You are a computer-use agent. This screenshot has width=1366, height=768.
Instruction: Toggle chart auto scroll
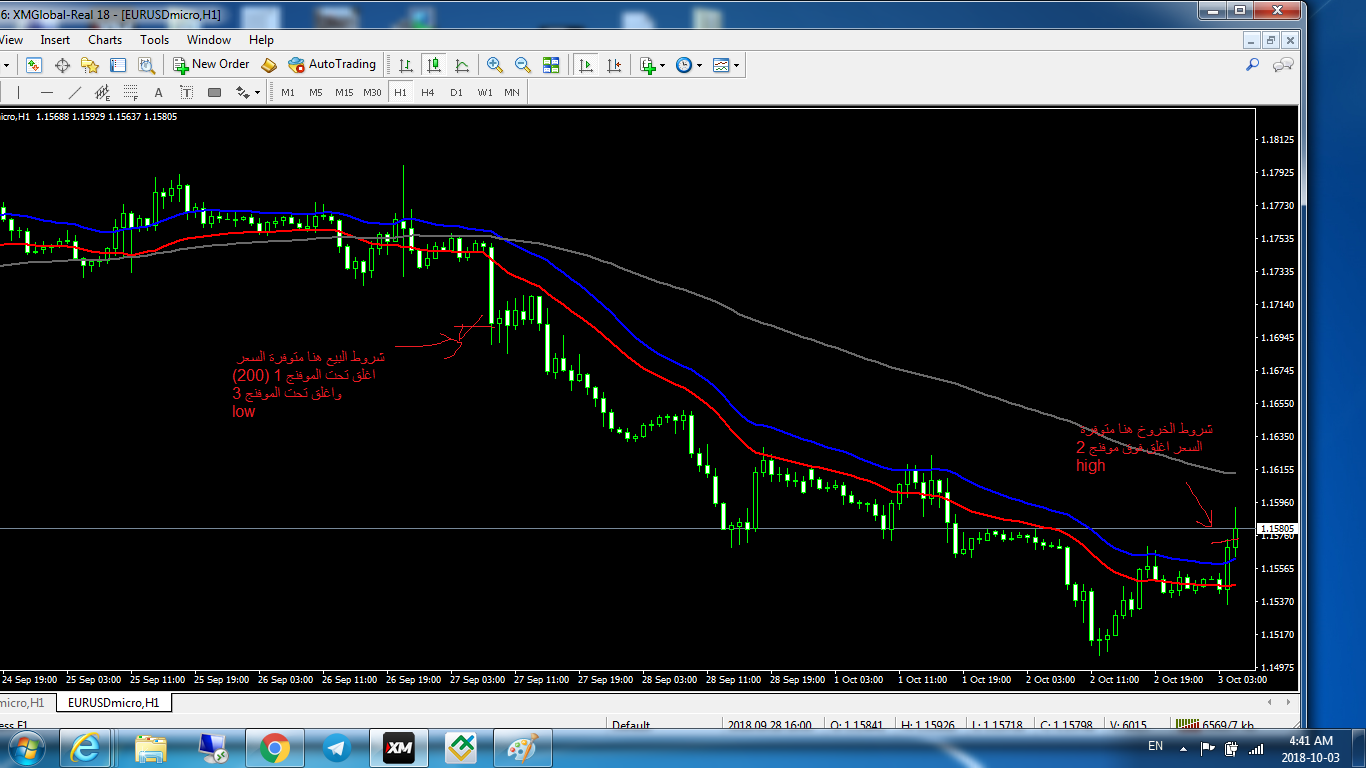click(586, 65)
